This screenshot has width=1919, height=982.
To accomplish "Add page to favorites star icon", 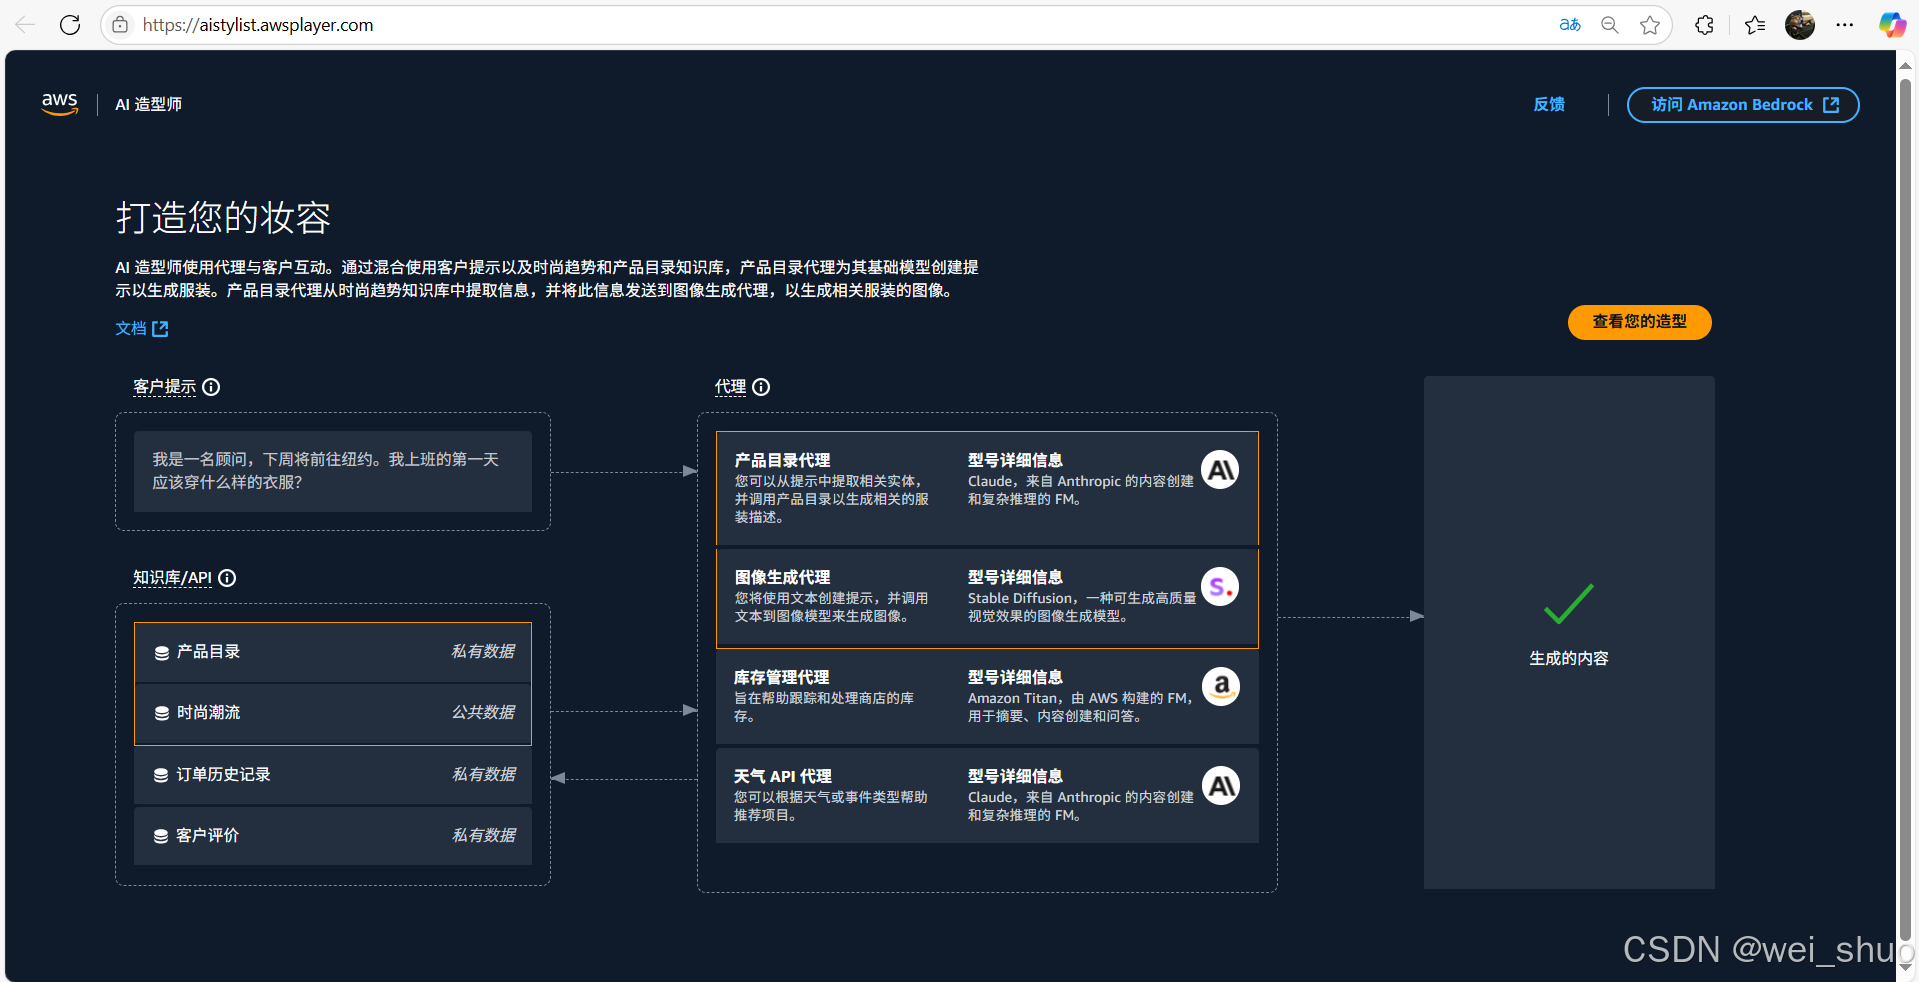I will [1650, 25].
